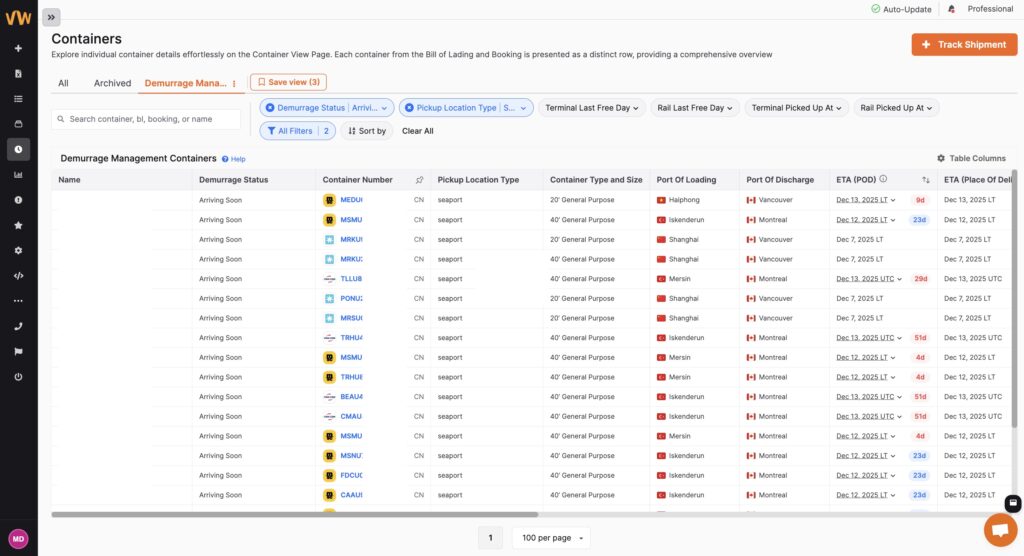The width and height of the screenshot is (1024, 556).
Task: Click the phone contact icon in sidebar
Action: click(18, 326)
